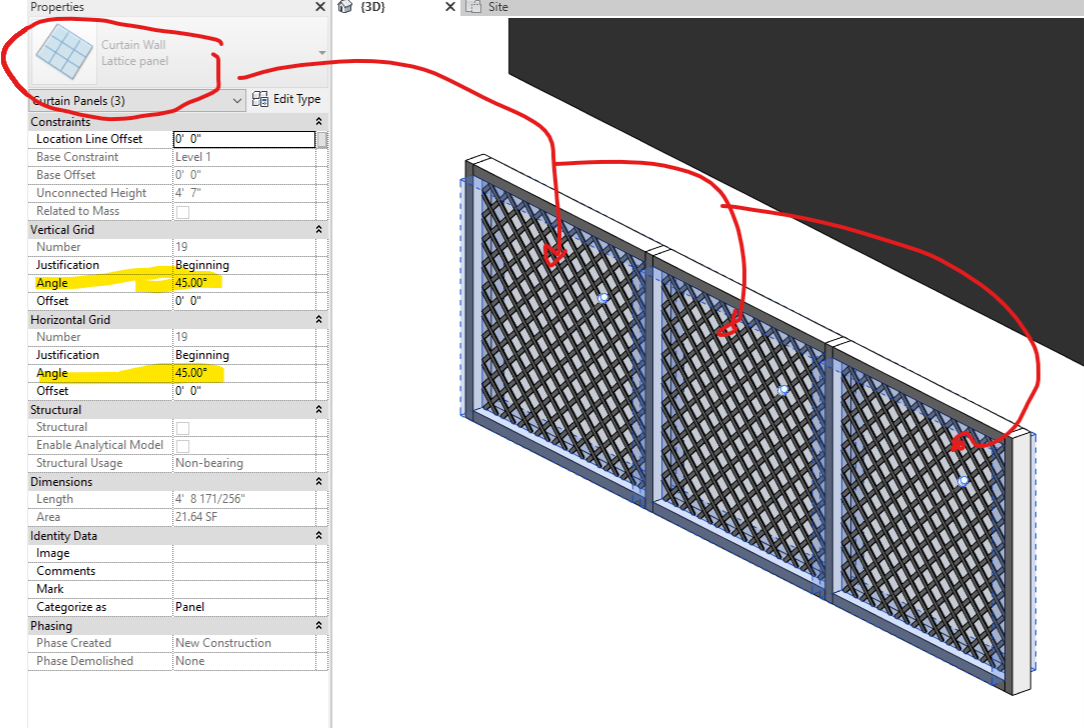Viewport: 1084px width, 728px height.
Task: Open the properties filter dropdown arrow
Action: (x=322, y=53)
